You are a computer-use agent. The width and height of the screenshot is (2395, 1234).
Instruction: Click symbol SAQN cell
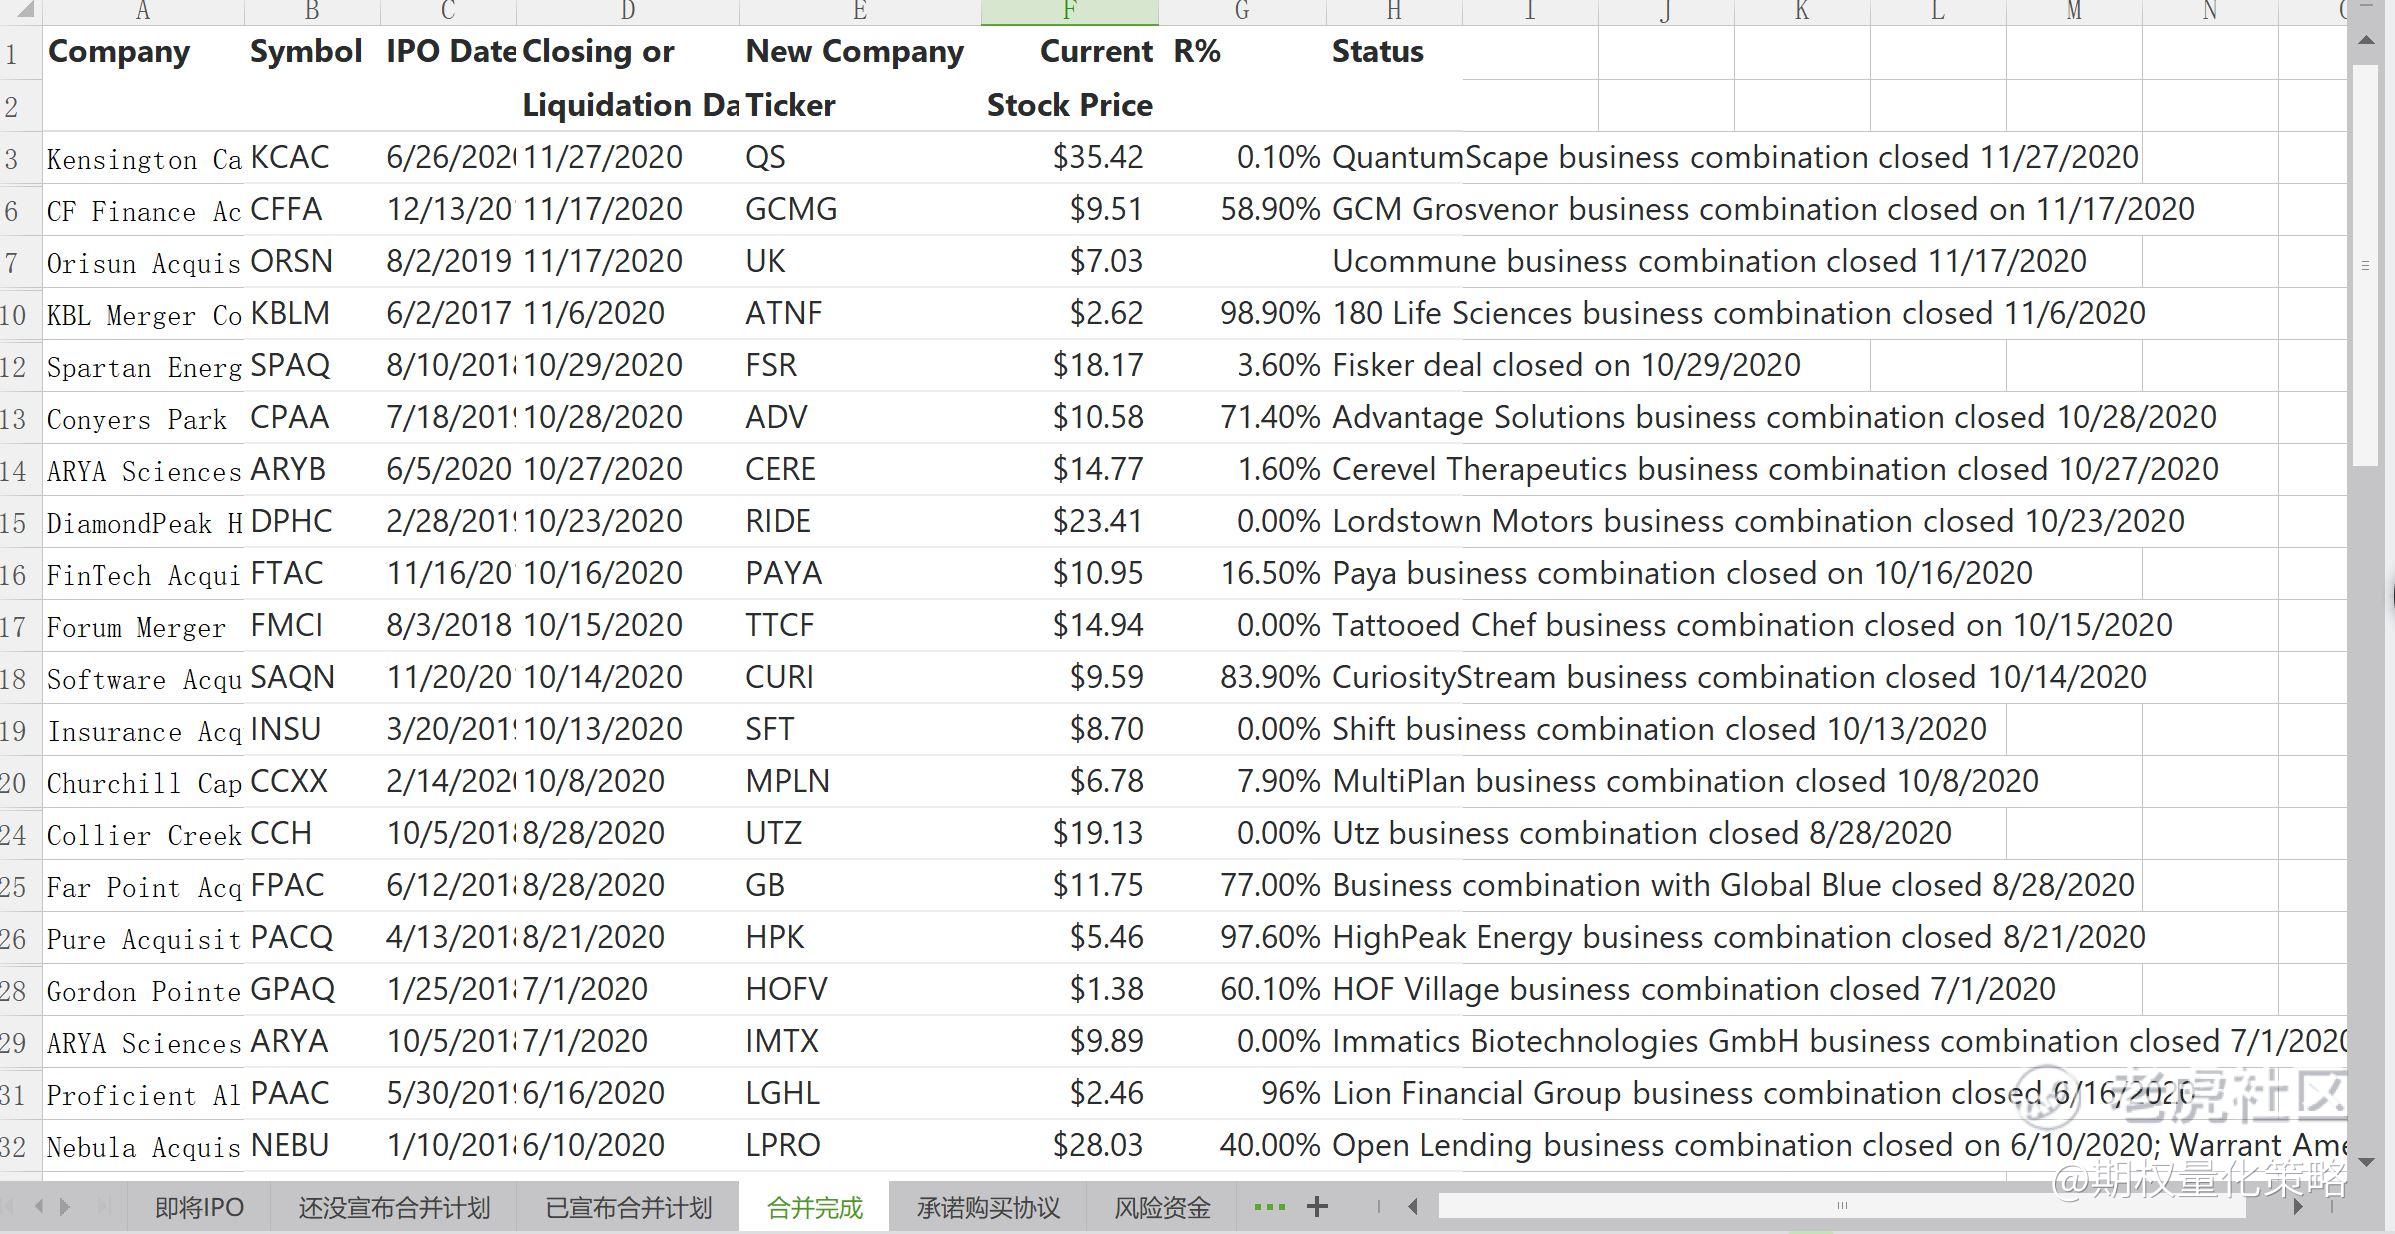[x=312, y=677]
